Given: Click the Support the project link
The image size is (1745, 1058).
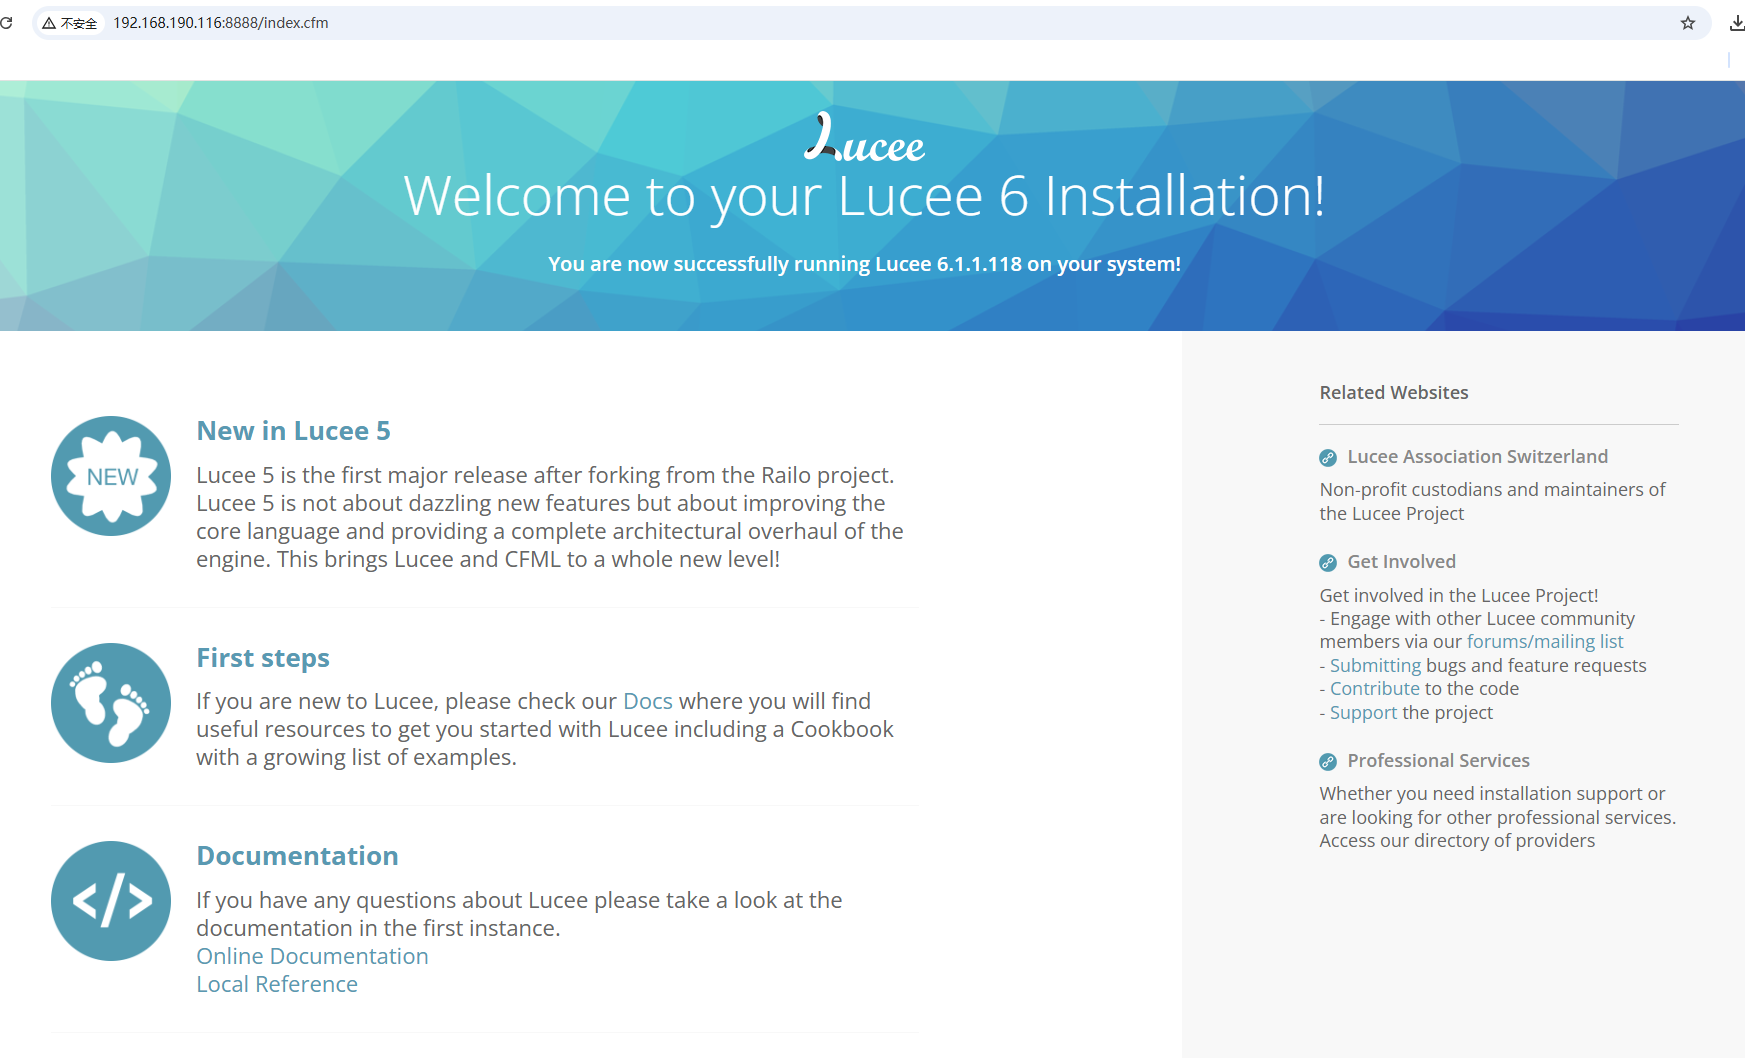Looking at the screenshot, I should coord(1363,712).
